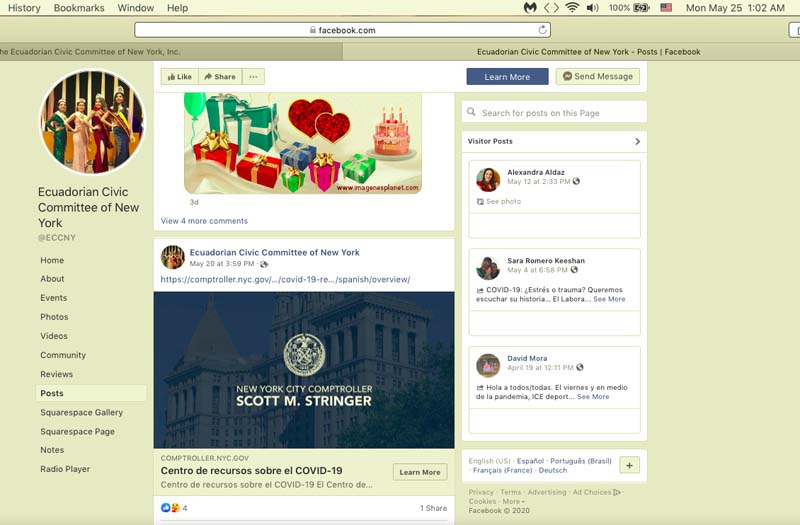Open the More dropdown in the footer

click(513, 502)
